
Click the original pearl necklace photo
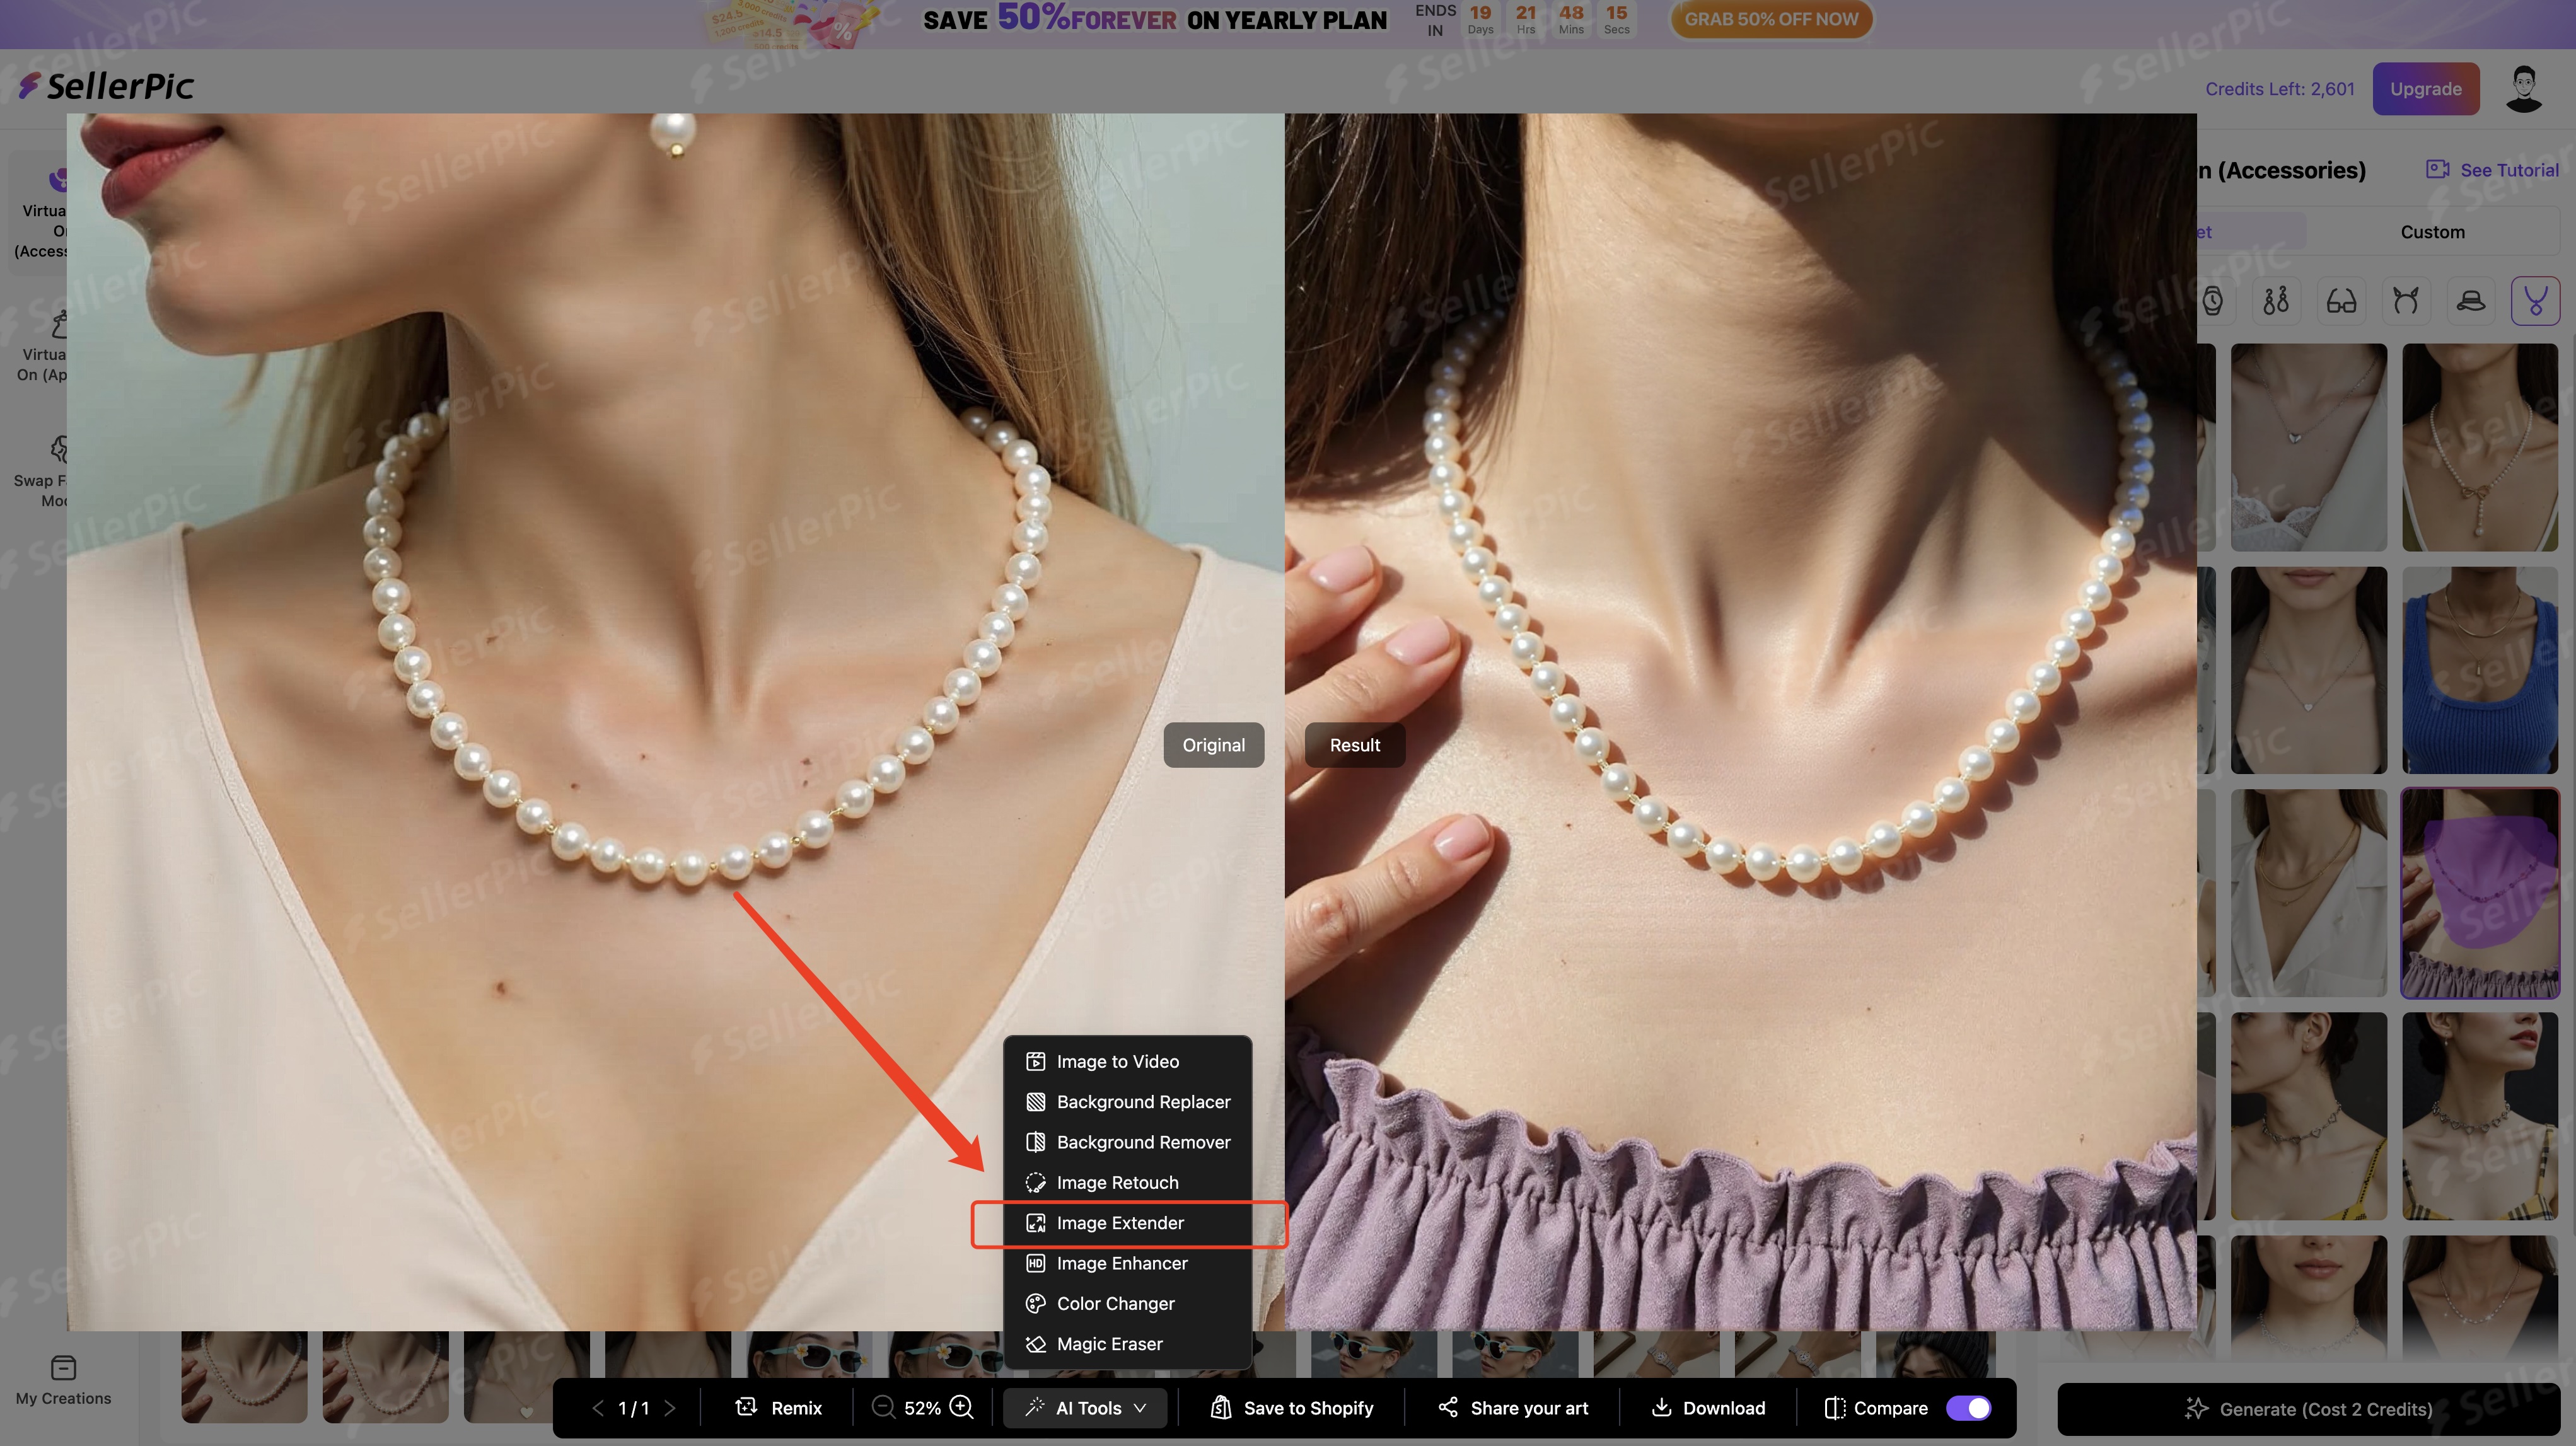pos(675,721)
